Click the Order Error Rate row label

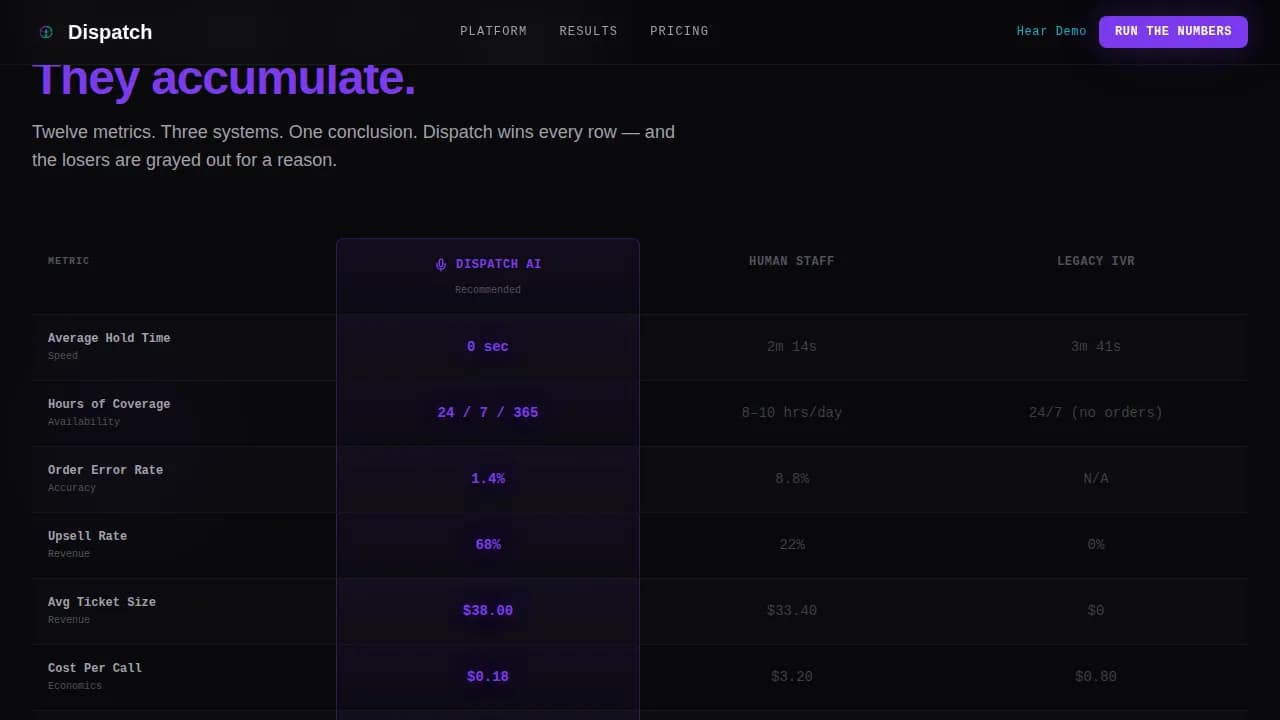(105, 470)
